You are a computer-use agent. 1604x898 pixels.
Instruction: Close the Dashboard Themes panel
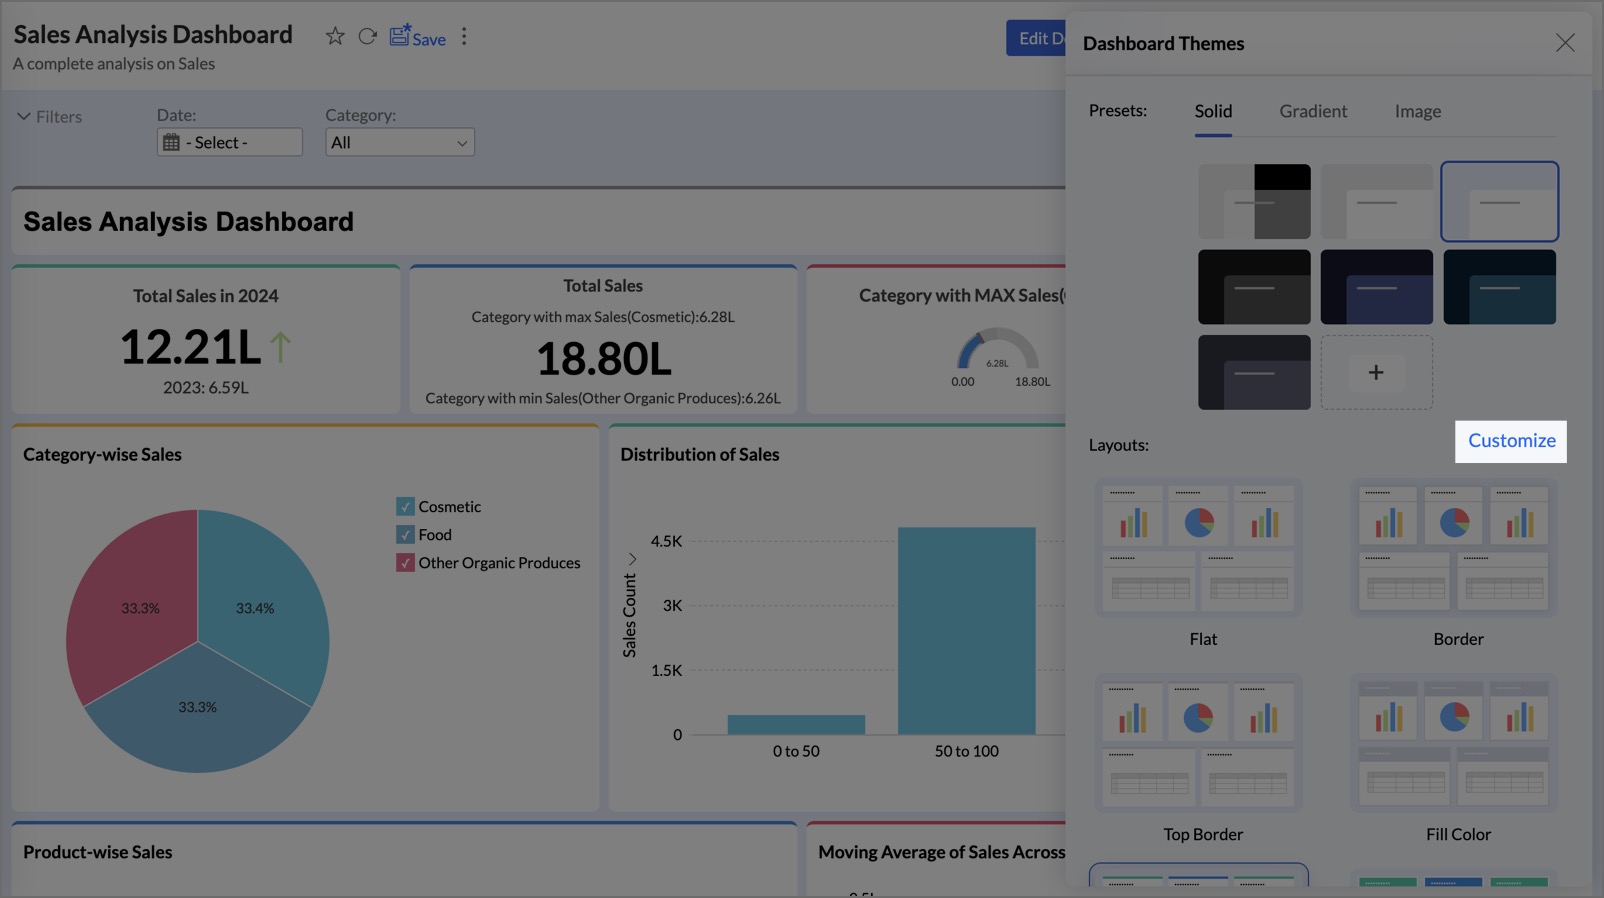click(x=1564, y=43)
